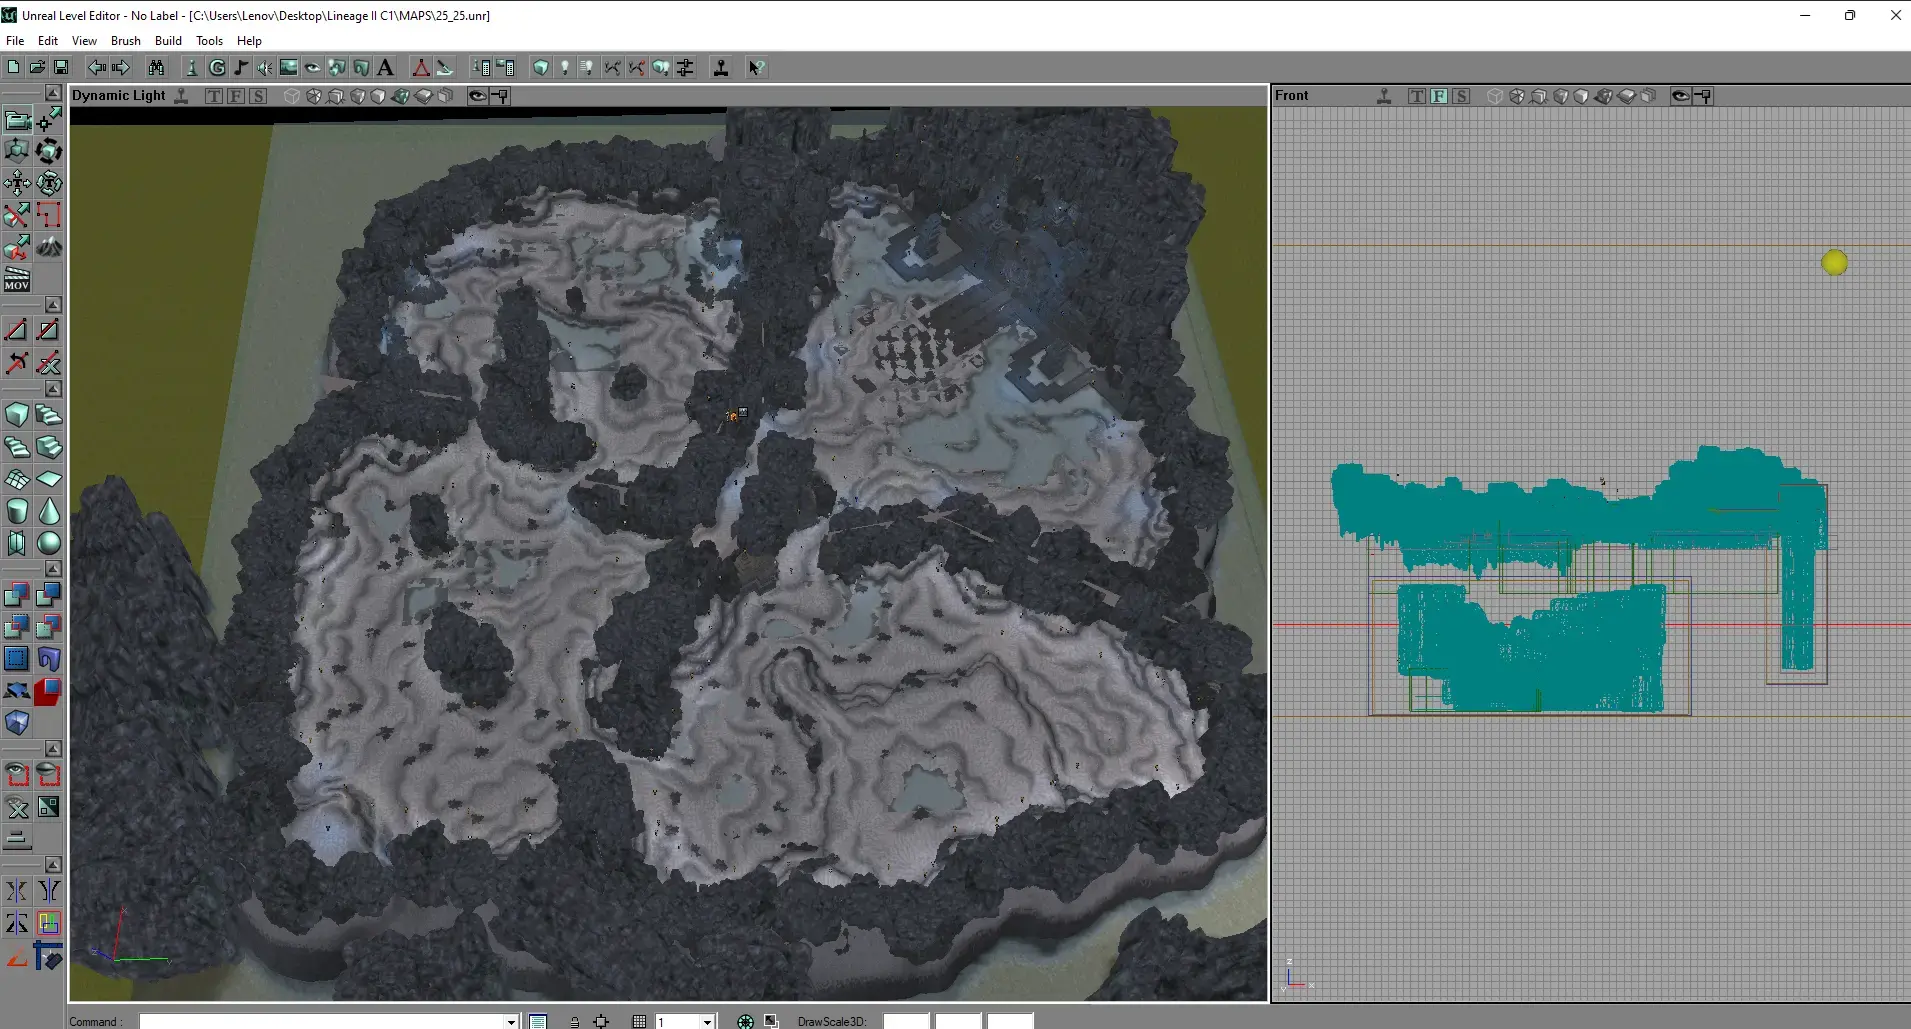Undo the last action with the left arrow

97,68
